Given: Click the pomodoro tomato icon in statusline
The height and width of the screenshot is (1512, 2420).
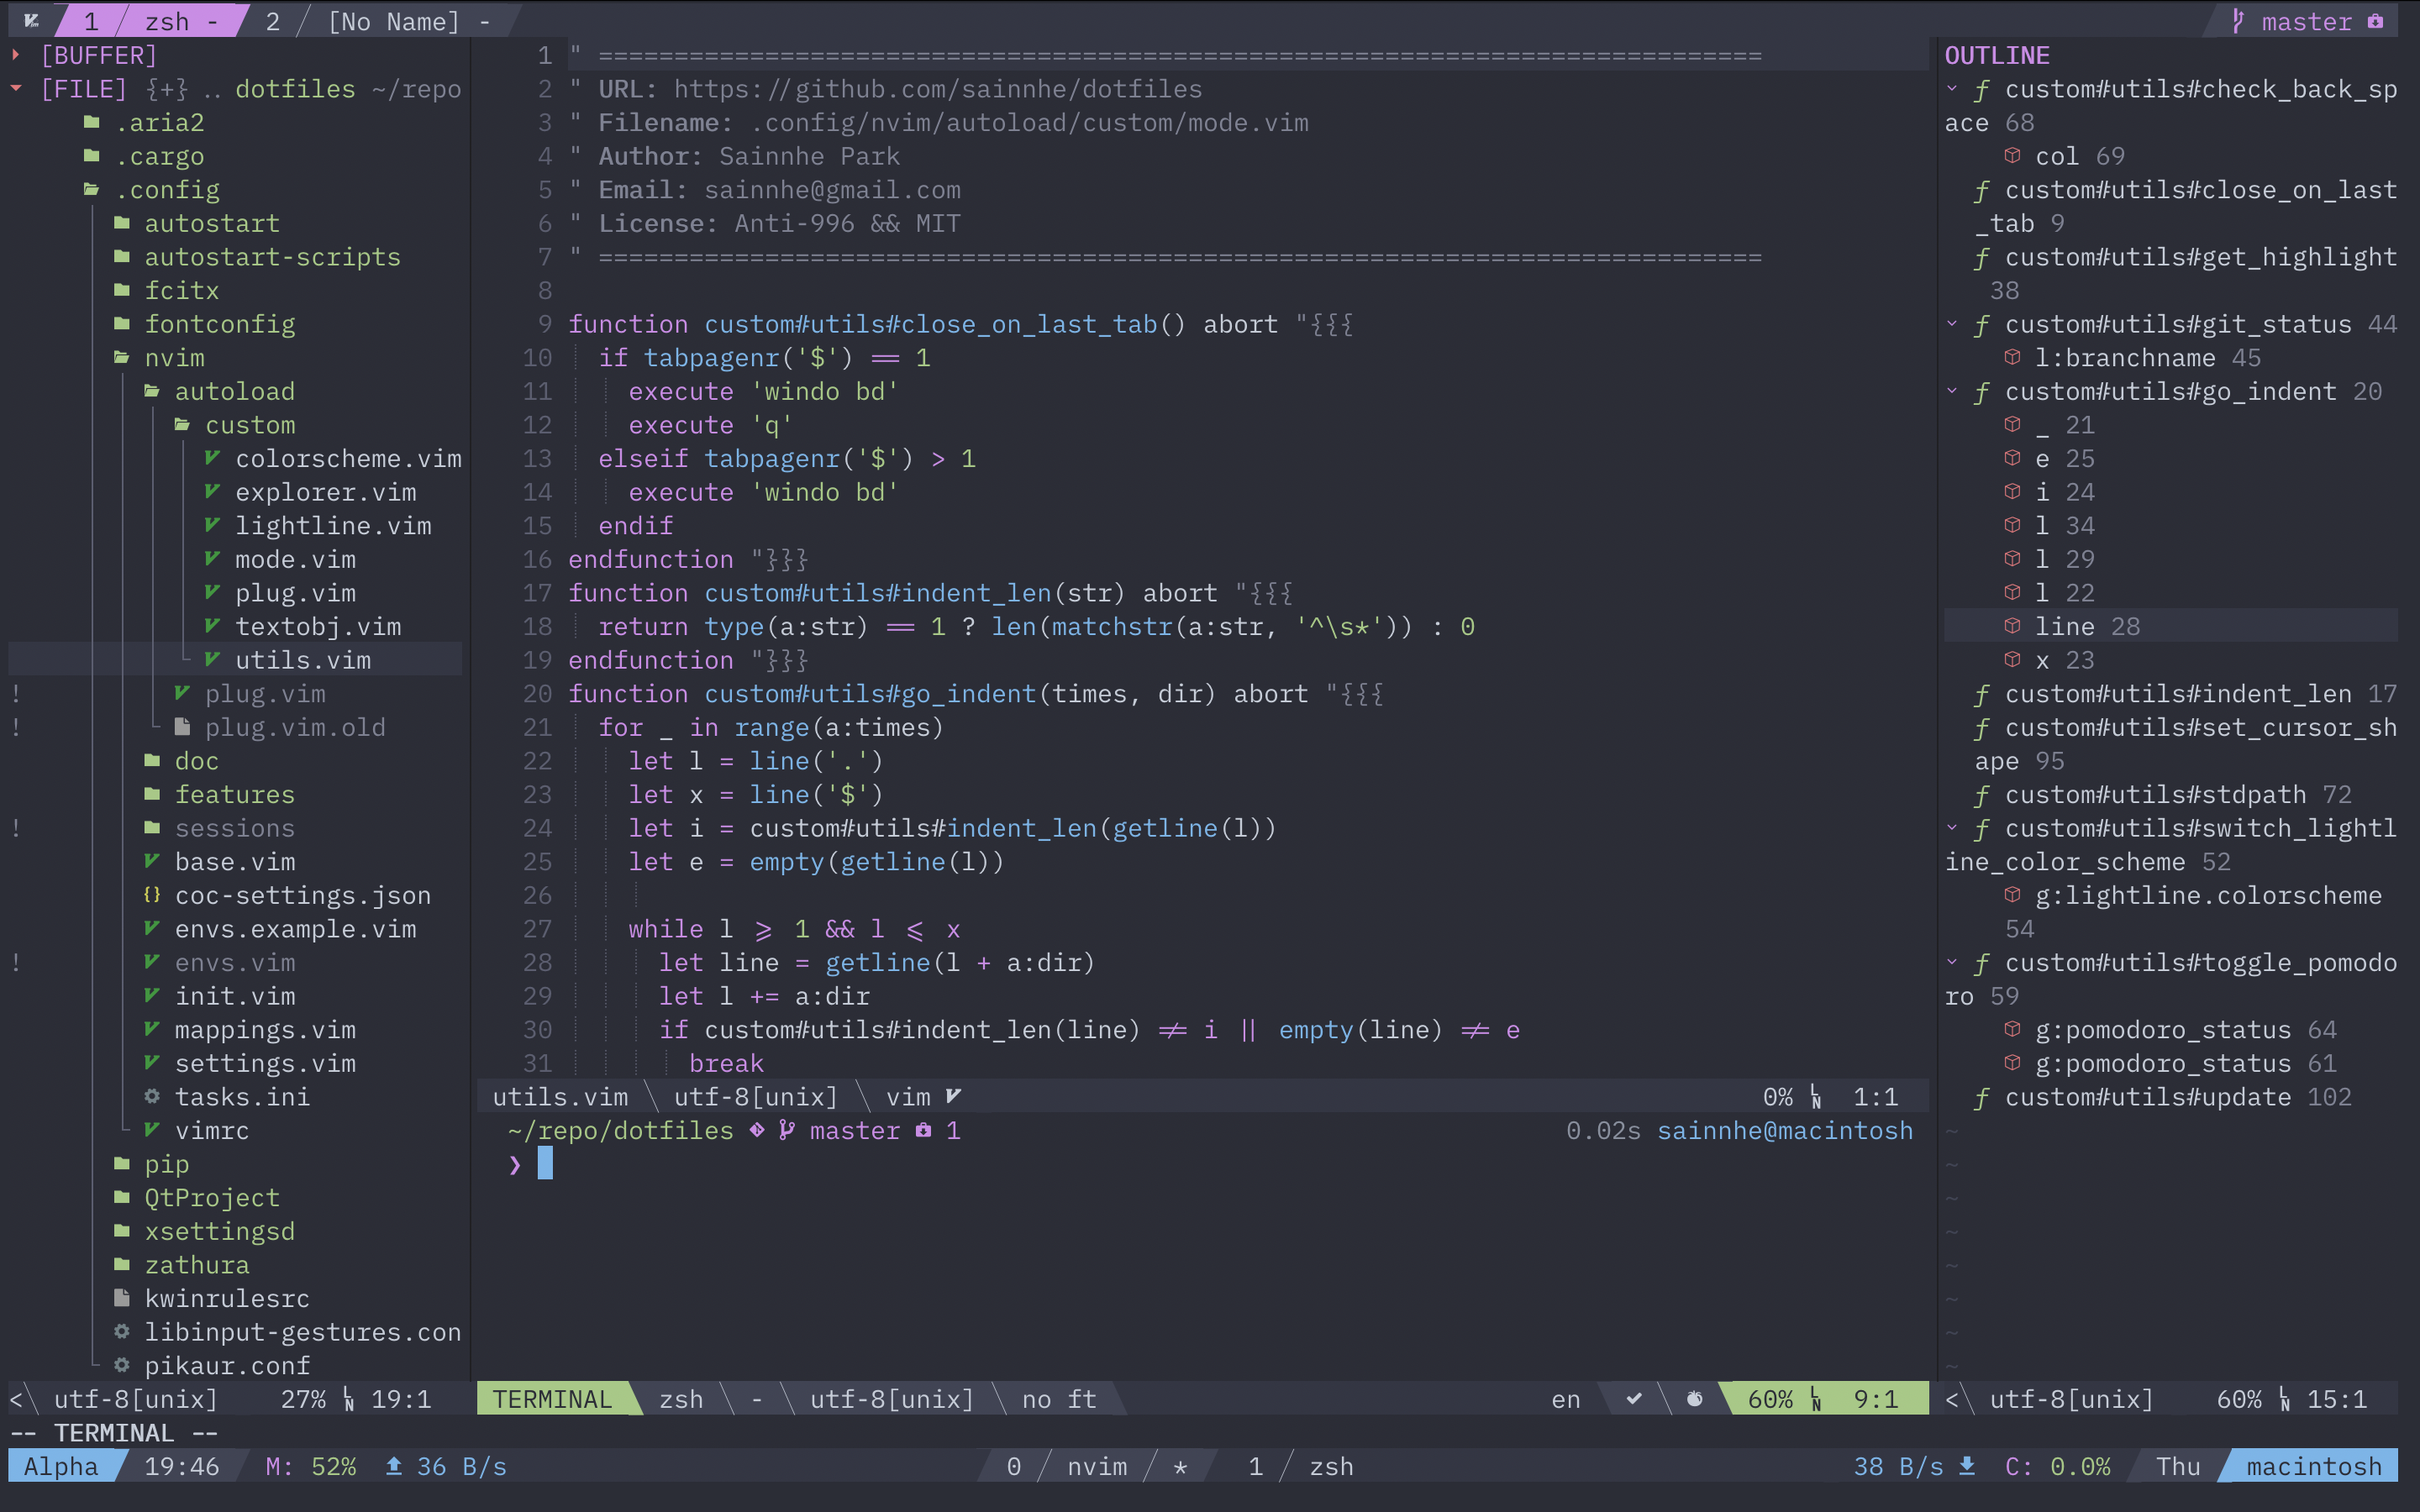Looking at the screenshot, I should pos(1694,1398).
